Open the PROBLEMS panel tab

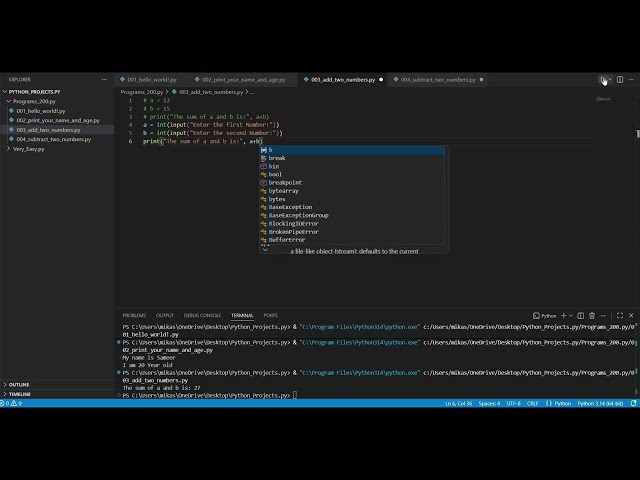pyautogui.click(x=134, y=316)
